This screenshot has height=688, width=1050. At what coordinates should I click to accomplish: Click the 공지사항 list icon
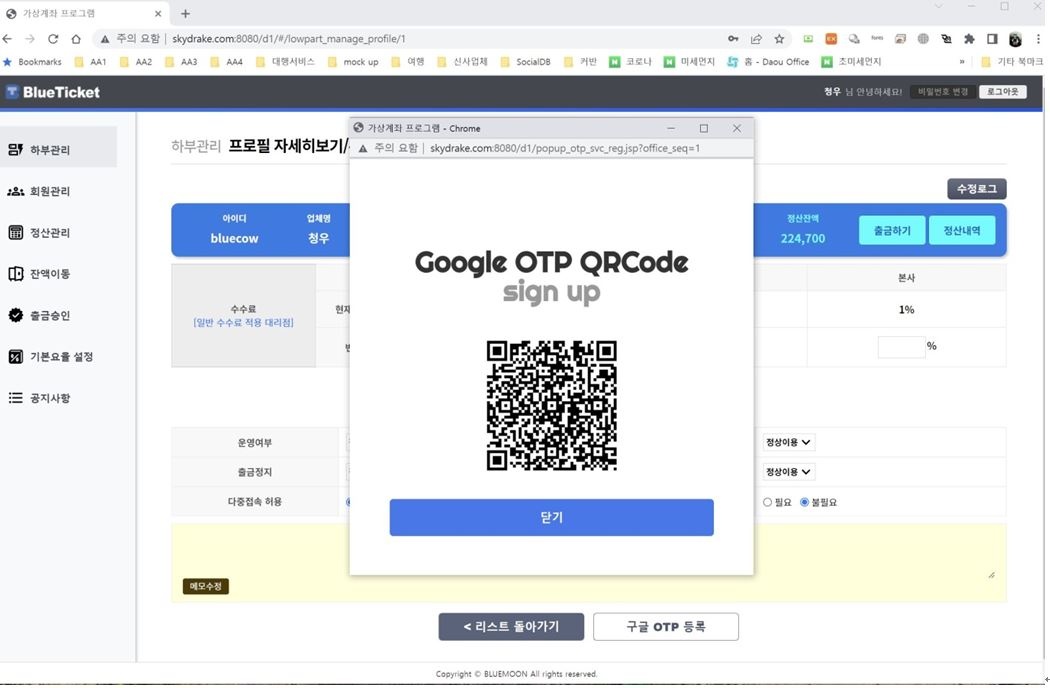click(15, 398)
